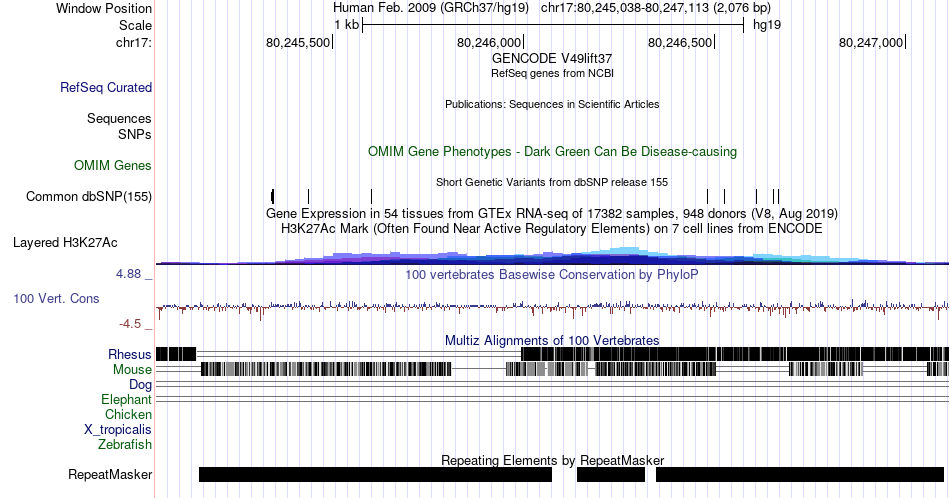The width and height of the screenshot is (950, 498).
Task: Click Publications: Sequences in Scientific Articles title
Action: (x=552, y=104)
